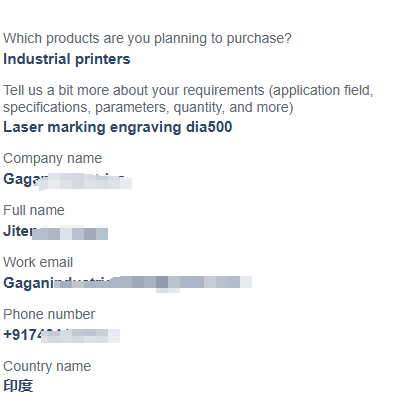Click the word Gagani in the email
Viewport: 412px width, 417px height.
point(28,283)
